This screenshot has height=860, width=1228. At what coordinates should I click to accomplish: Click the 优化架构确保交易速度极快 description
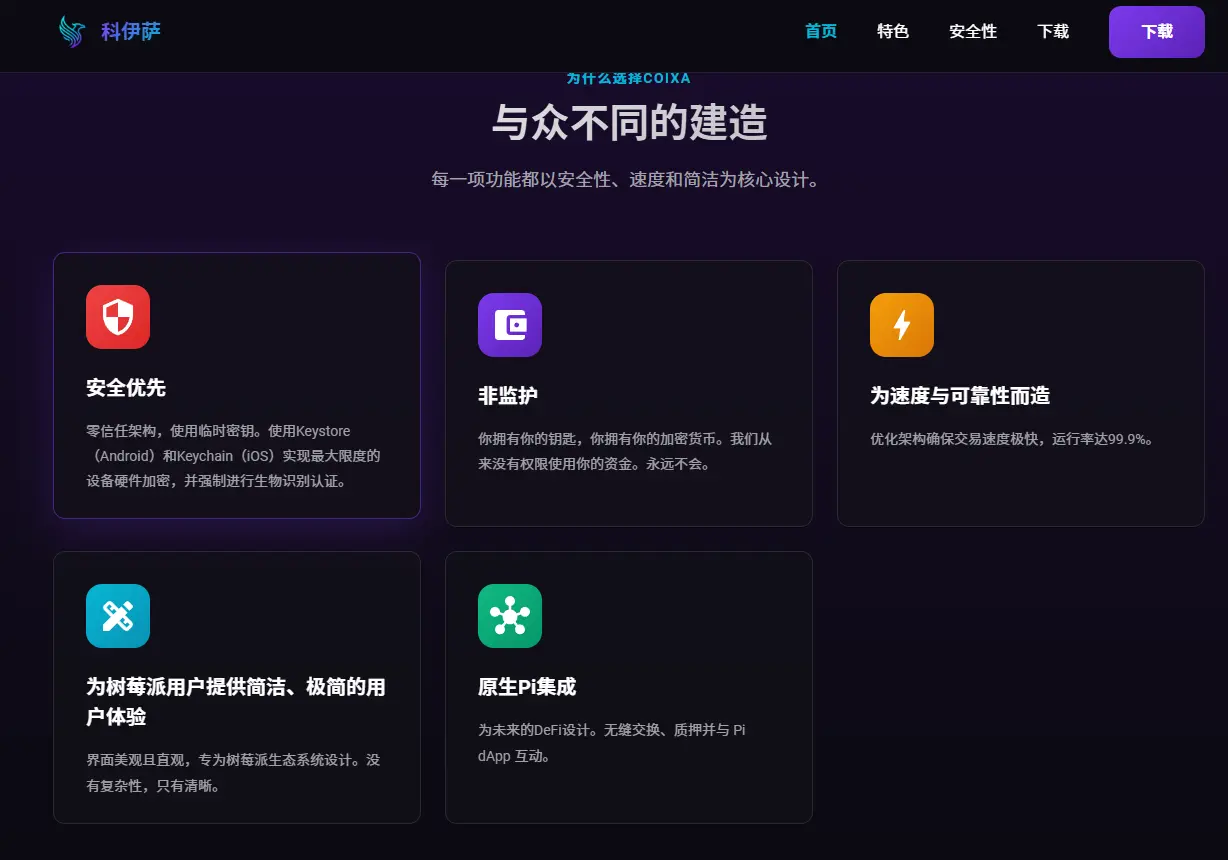[x=1013, y=439]
